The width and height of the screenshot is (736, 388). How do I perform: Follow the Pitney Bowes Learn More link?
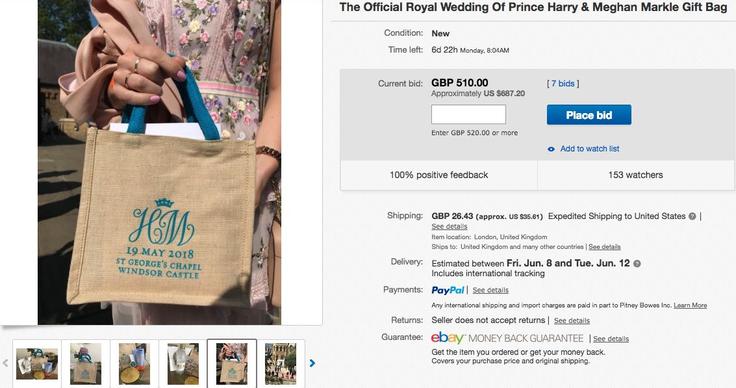[690, 305]
